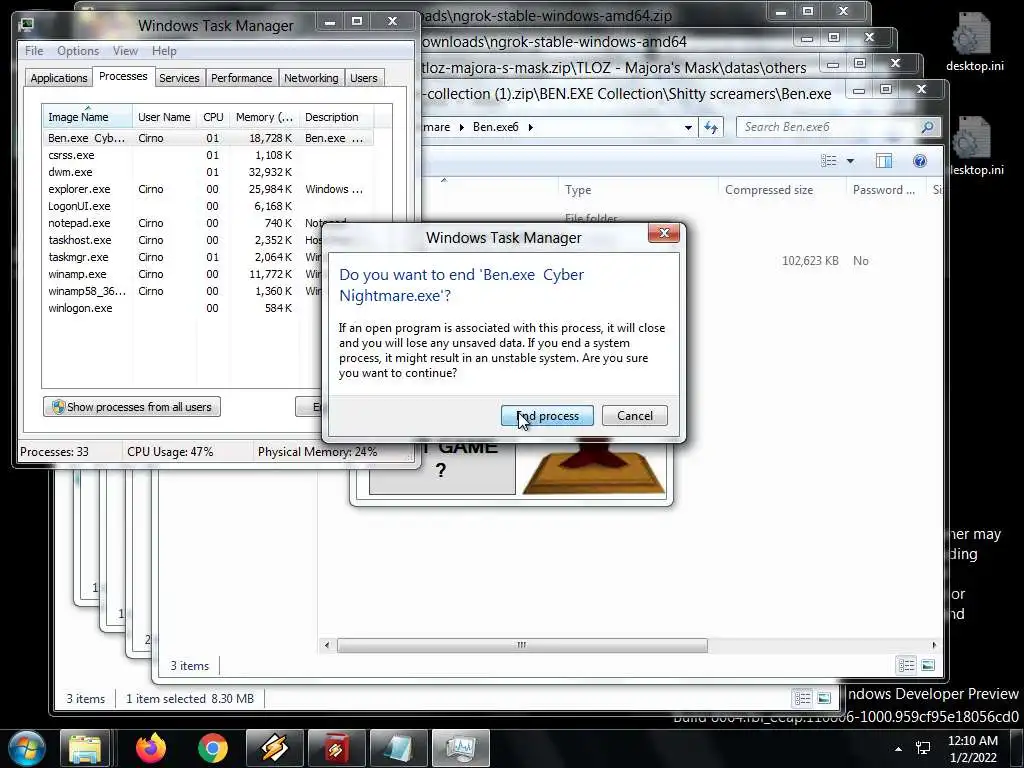Viewport: 1024px width, 768px height.
Task: Show hidden system tray icons
Action: (899, 748)
